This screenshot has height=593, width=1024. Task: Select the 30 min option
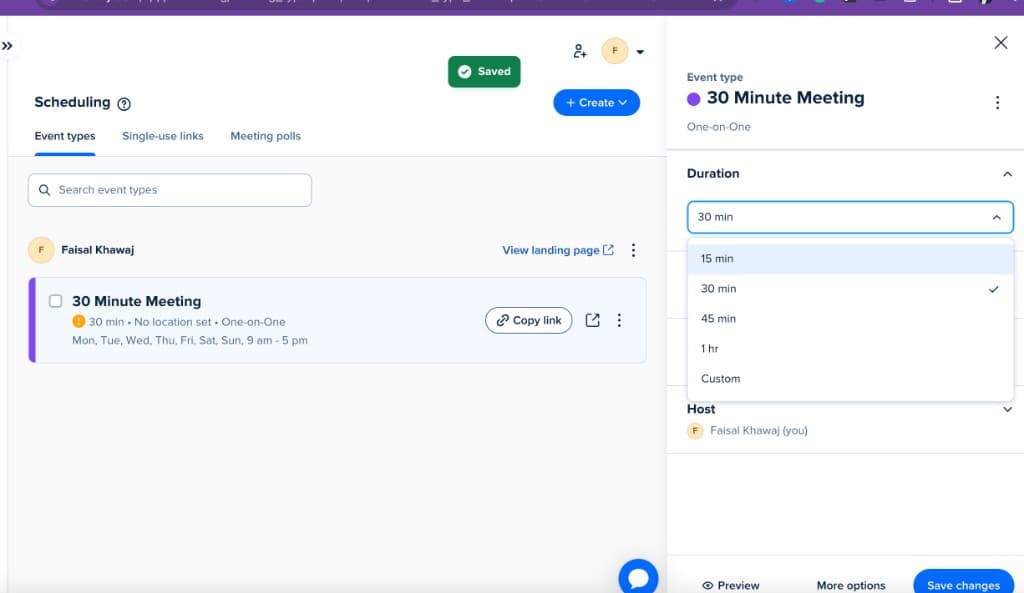(x=850, y=289)
